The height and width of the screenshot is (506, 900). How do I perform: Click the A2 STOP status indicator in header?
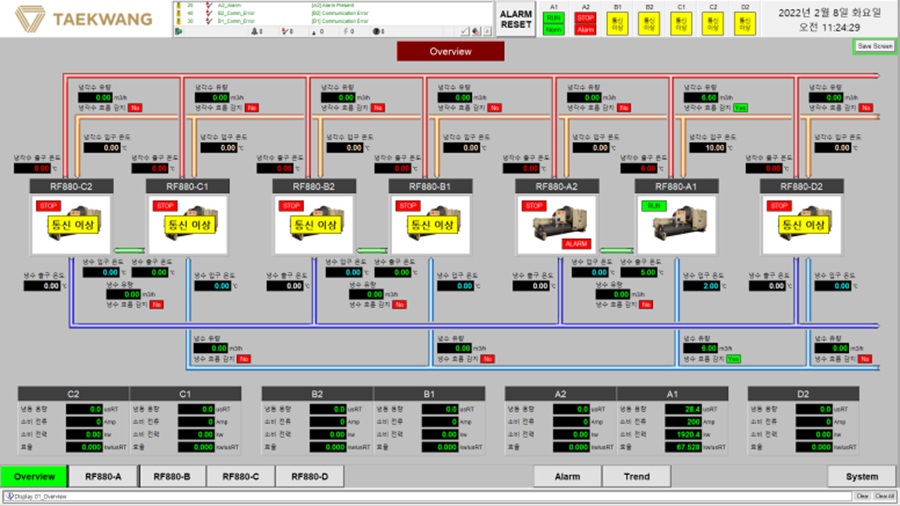click(585, 18)
